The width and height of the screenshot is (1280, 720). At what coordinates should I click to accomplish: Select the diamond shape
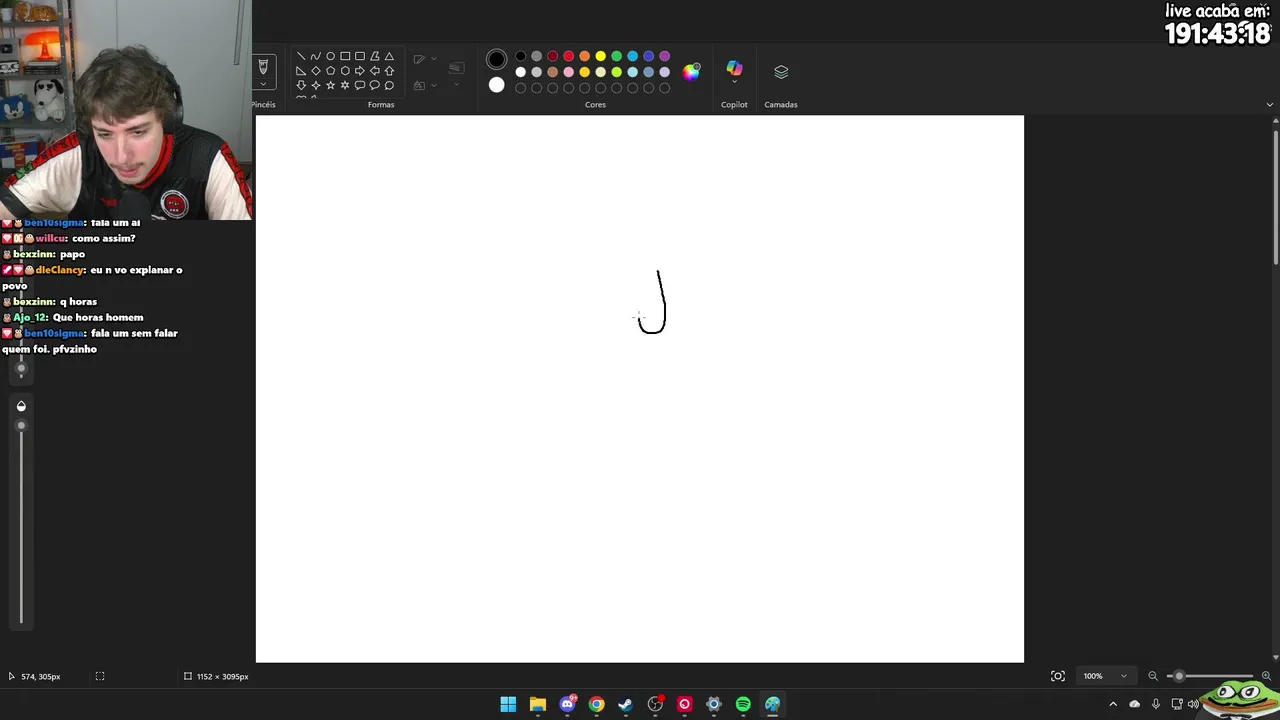pyautogui.click(x=316, y=71)
